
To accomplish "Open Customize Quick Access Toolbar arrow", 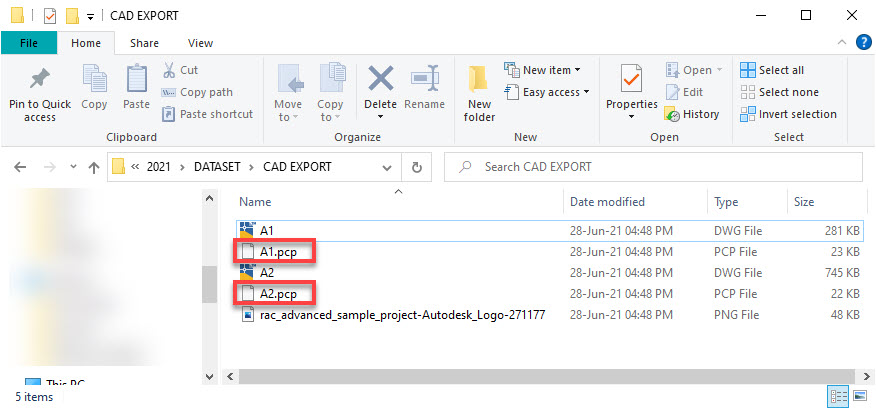I will (x=90, y=17).
